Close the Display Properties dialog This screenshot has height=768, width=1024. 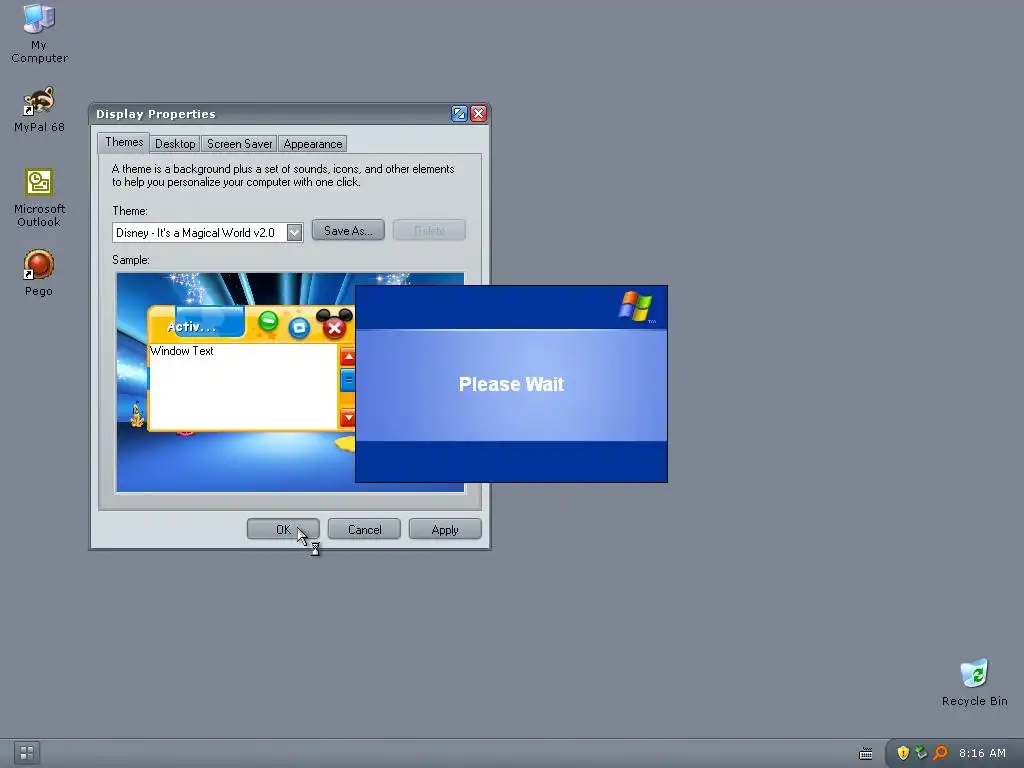pyautogui.click(x=479, y=114)
